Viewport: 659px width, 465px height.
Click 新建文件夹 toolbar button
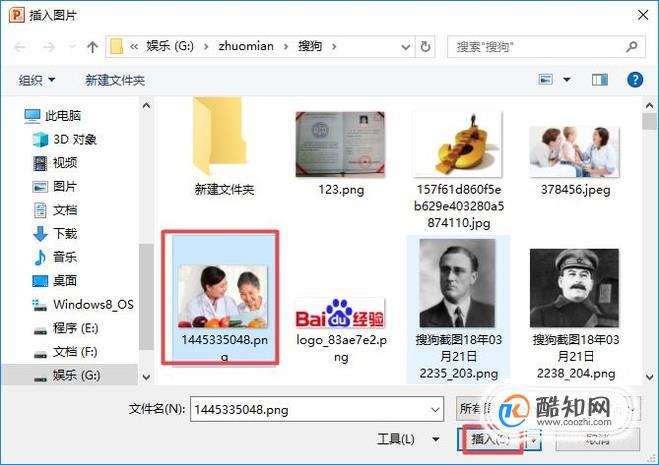115,80
